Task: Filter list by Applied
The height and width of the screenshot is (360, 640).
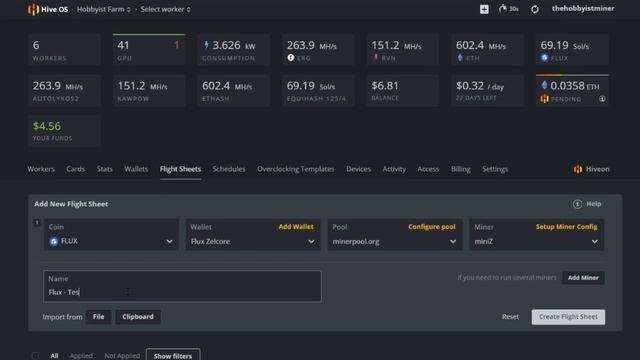Action: pos(81,356)
